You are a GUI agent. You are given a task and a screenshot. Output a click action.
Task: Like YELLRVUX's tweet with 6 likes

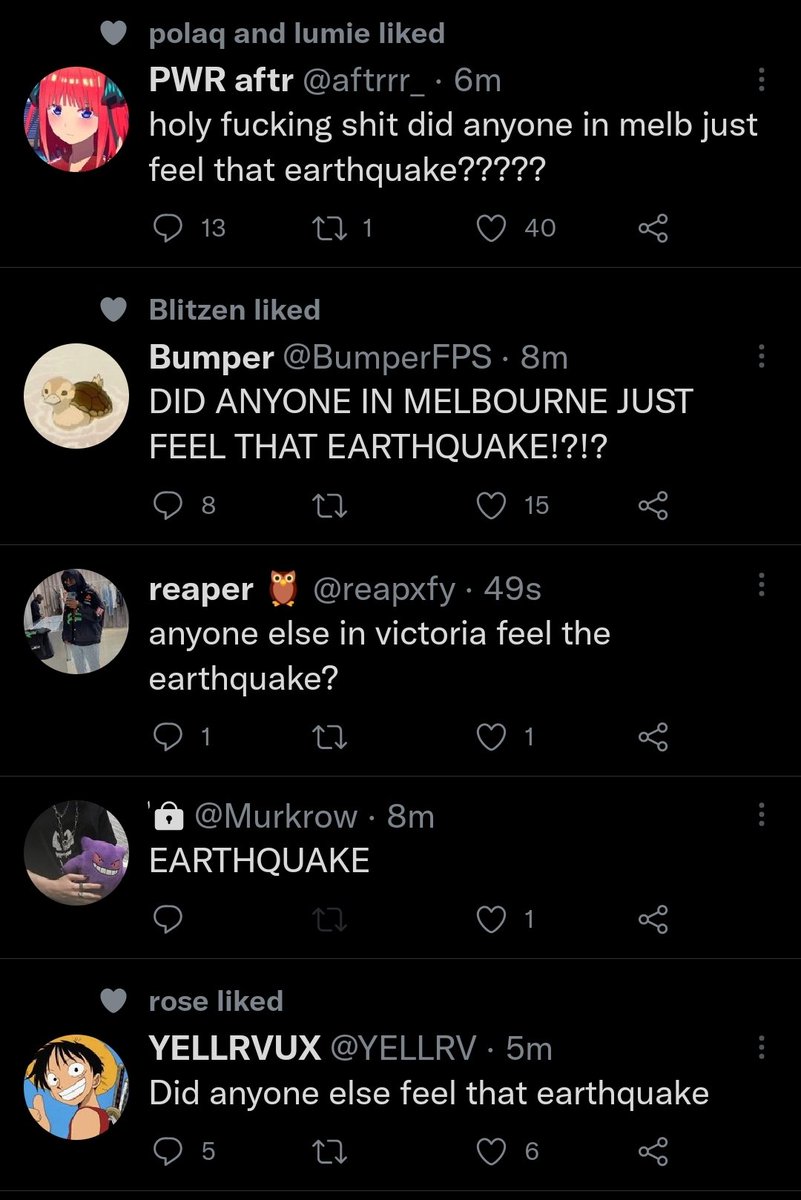pos(491,1152)
